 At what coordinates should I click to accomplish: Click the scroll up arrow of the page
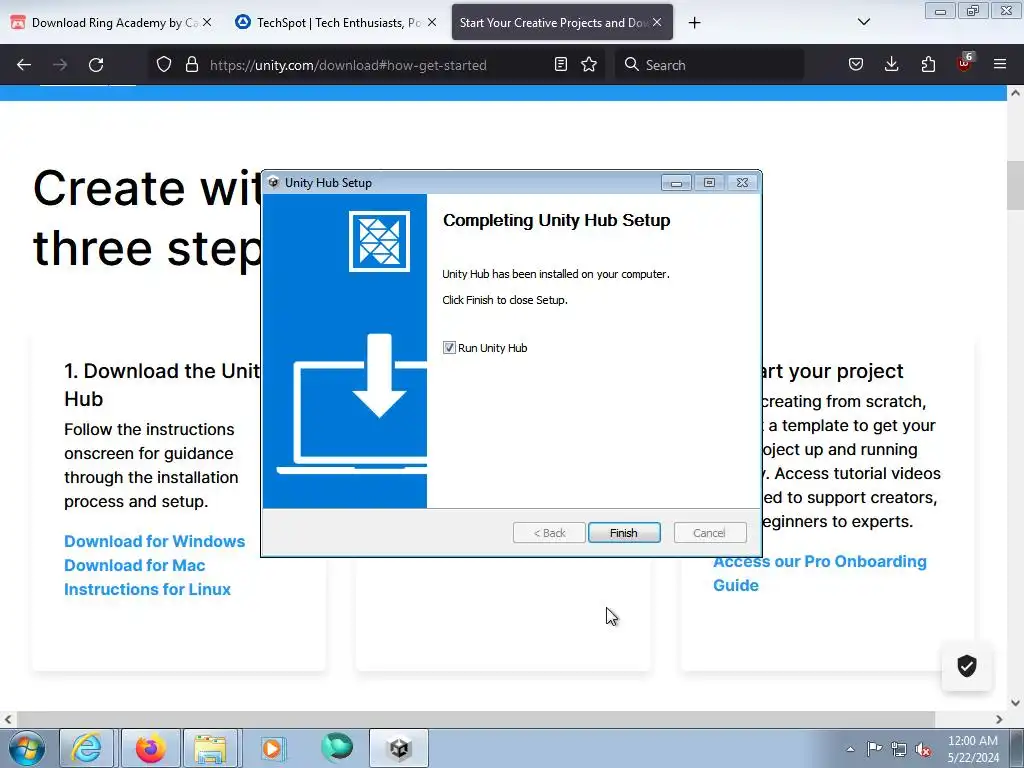[1015, 93]
